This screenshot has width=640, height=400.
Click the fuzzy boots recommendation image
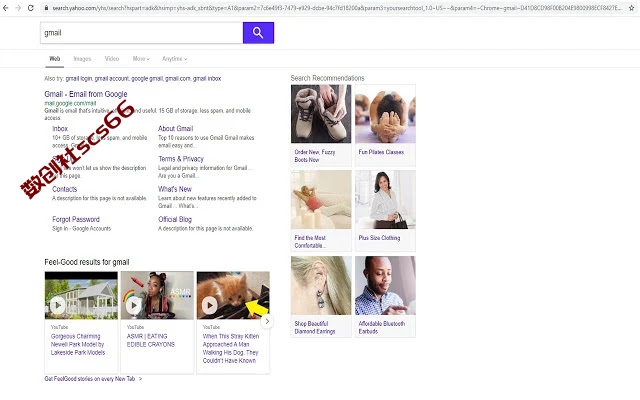(x=321, y=114)
